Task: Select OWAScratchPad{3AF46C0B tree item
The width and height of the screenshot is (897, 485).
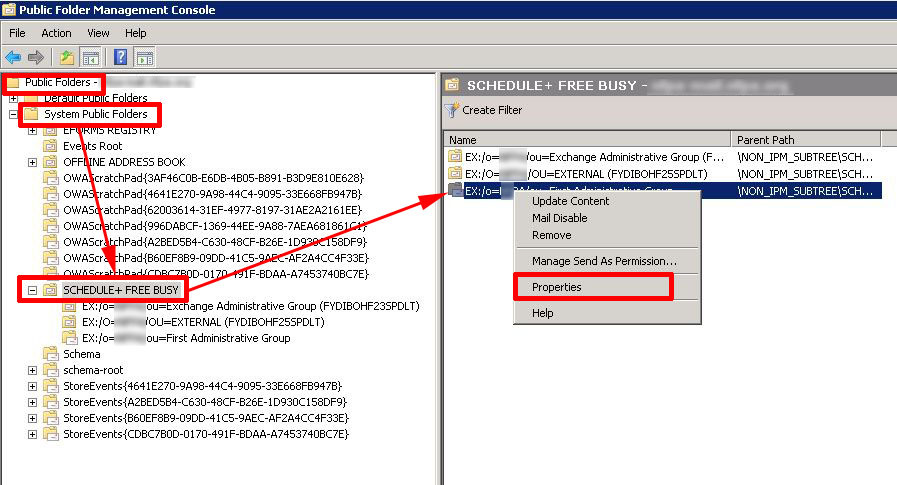Action: [213, 178]
